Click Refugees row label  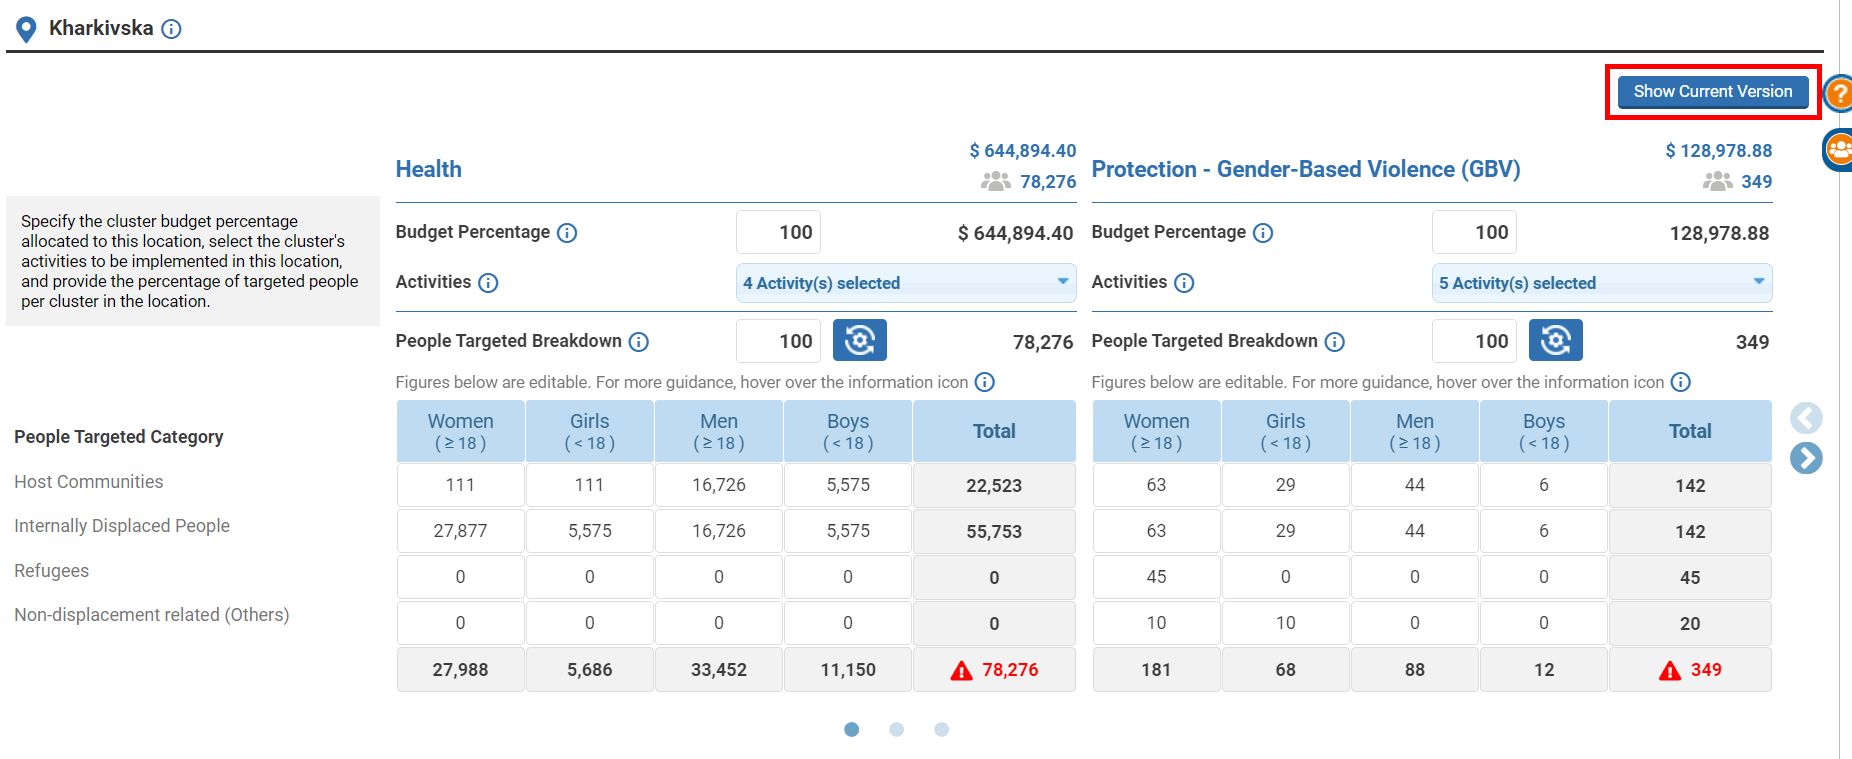tap(52, 571)
